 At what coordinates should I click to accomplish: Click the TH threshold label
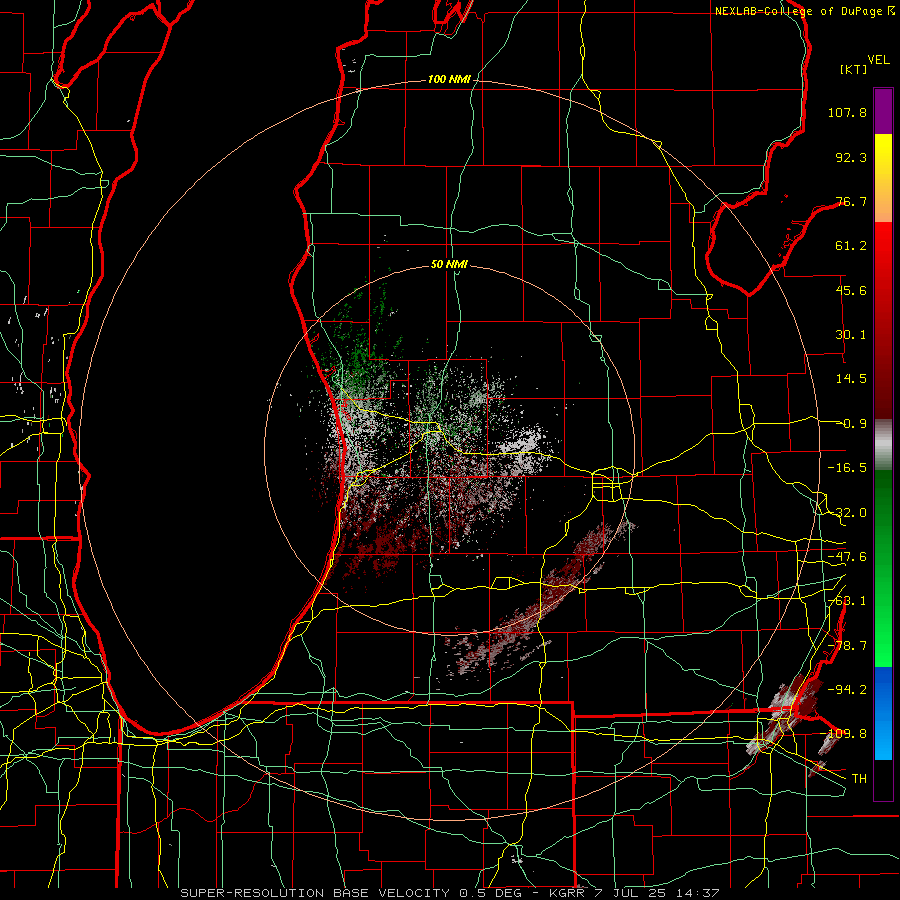pyautogui.click(x=859, y=778)
